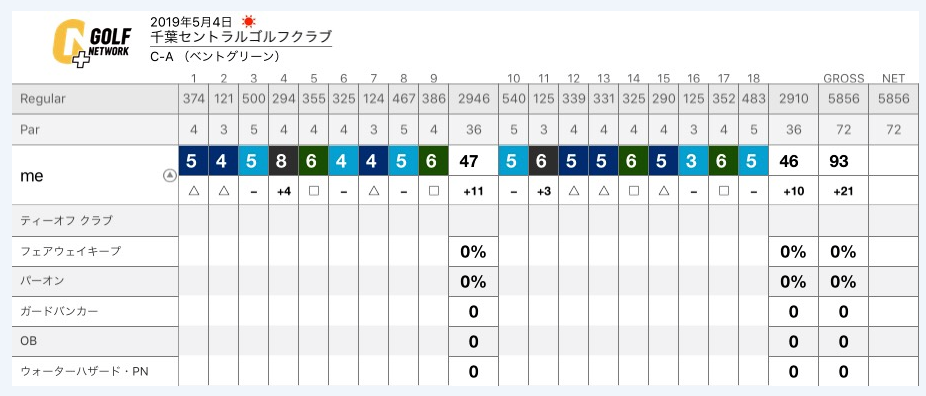The image size is (926, 396).
Task: Select the OB row label
Action: click(29, 342)
